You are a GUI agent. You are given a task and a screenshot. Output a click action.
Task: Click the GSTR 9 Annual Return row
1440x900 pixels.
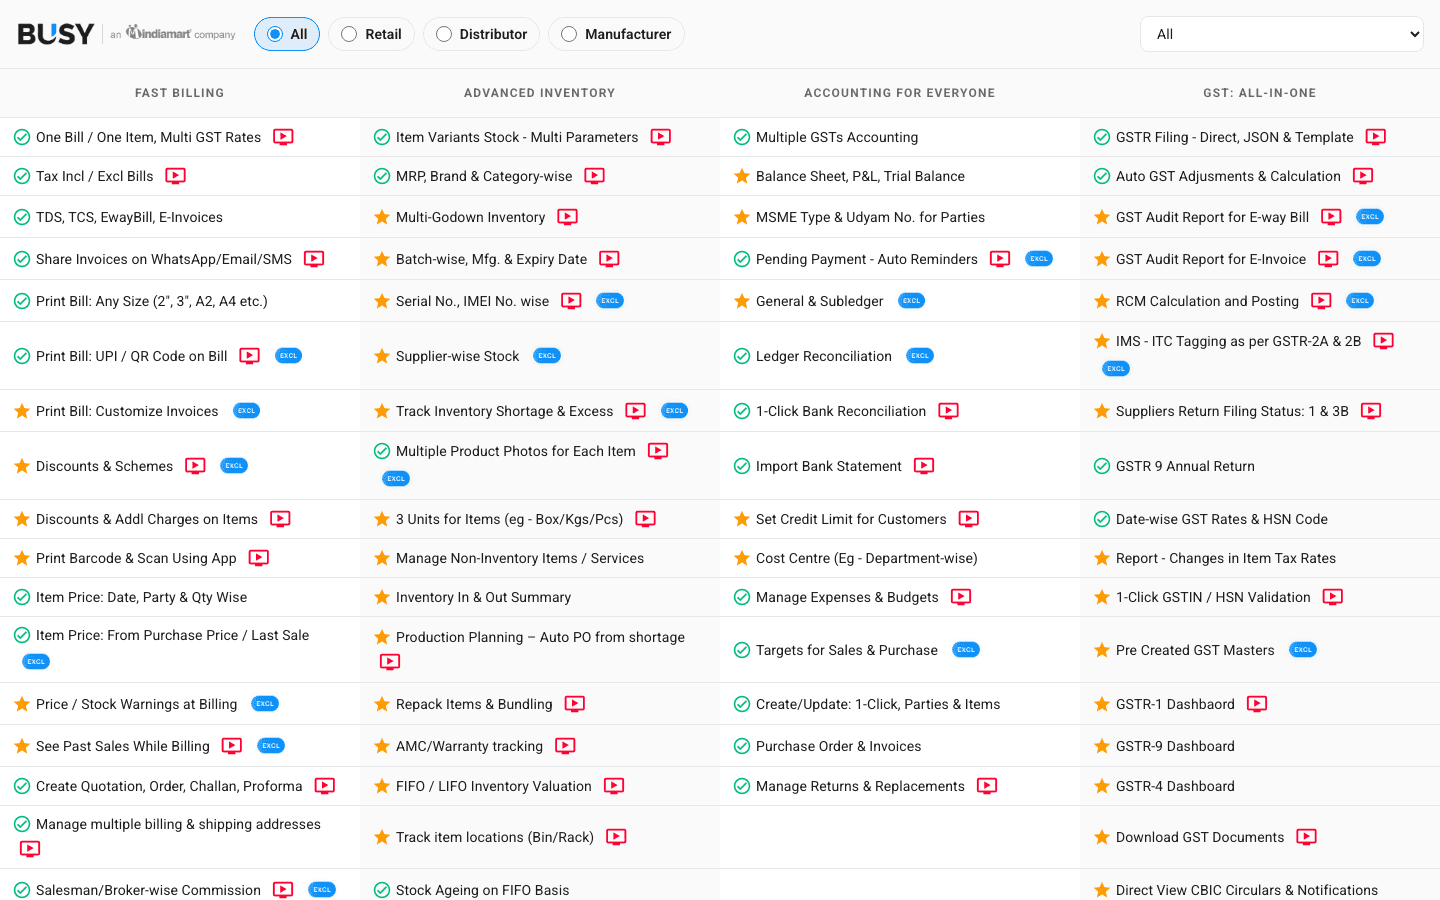(1260, 466)
